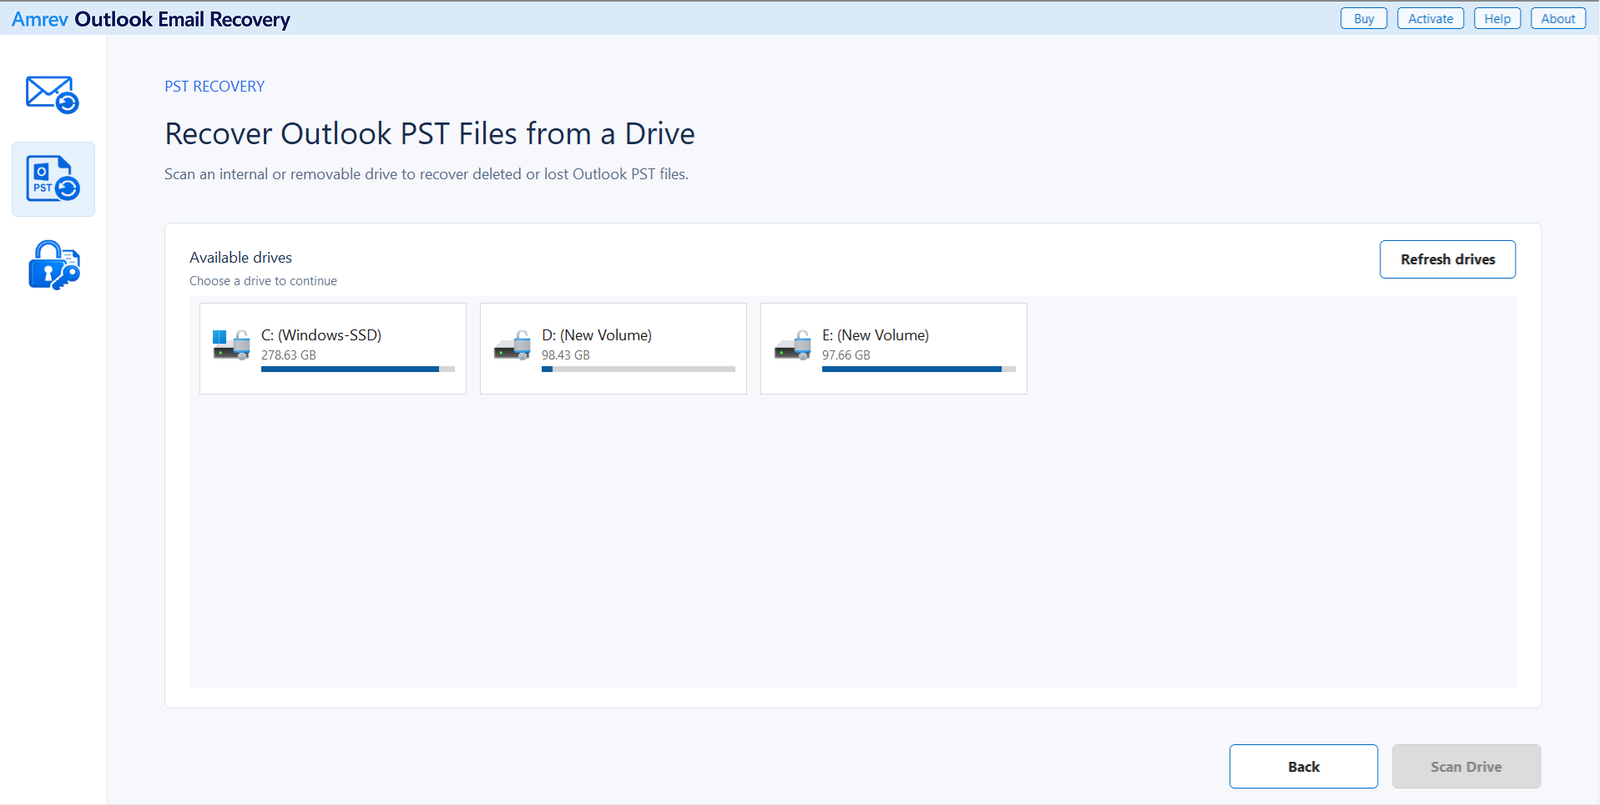Click the E: New Volume drive icon
Screen dimensions: 1600x805
coord(793,345)
